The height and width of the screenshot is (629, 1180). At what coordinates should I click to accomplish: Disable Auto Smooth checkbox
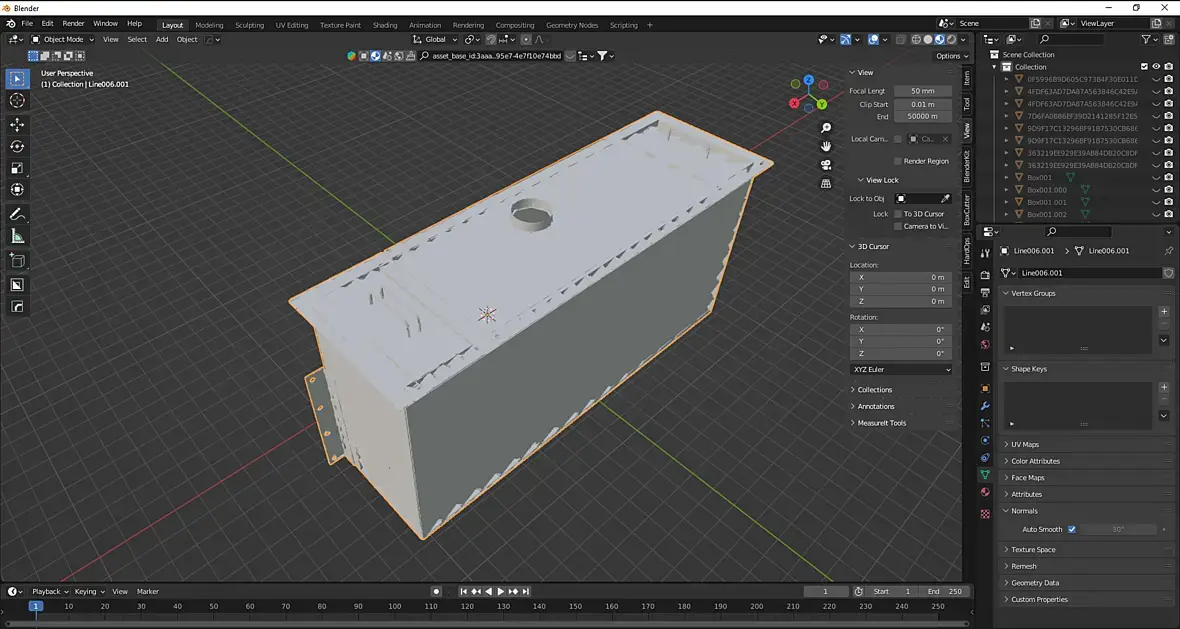[1071, 529]
